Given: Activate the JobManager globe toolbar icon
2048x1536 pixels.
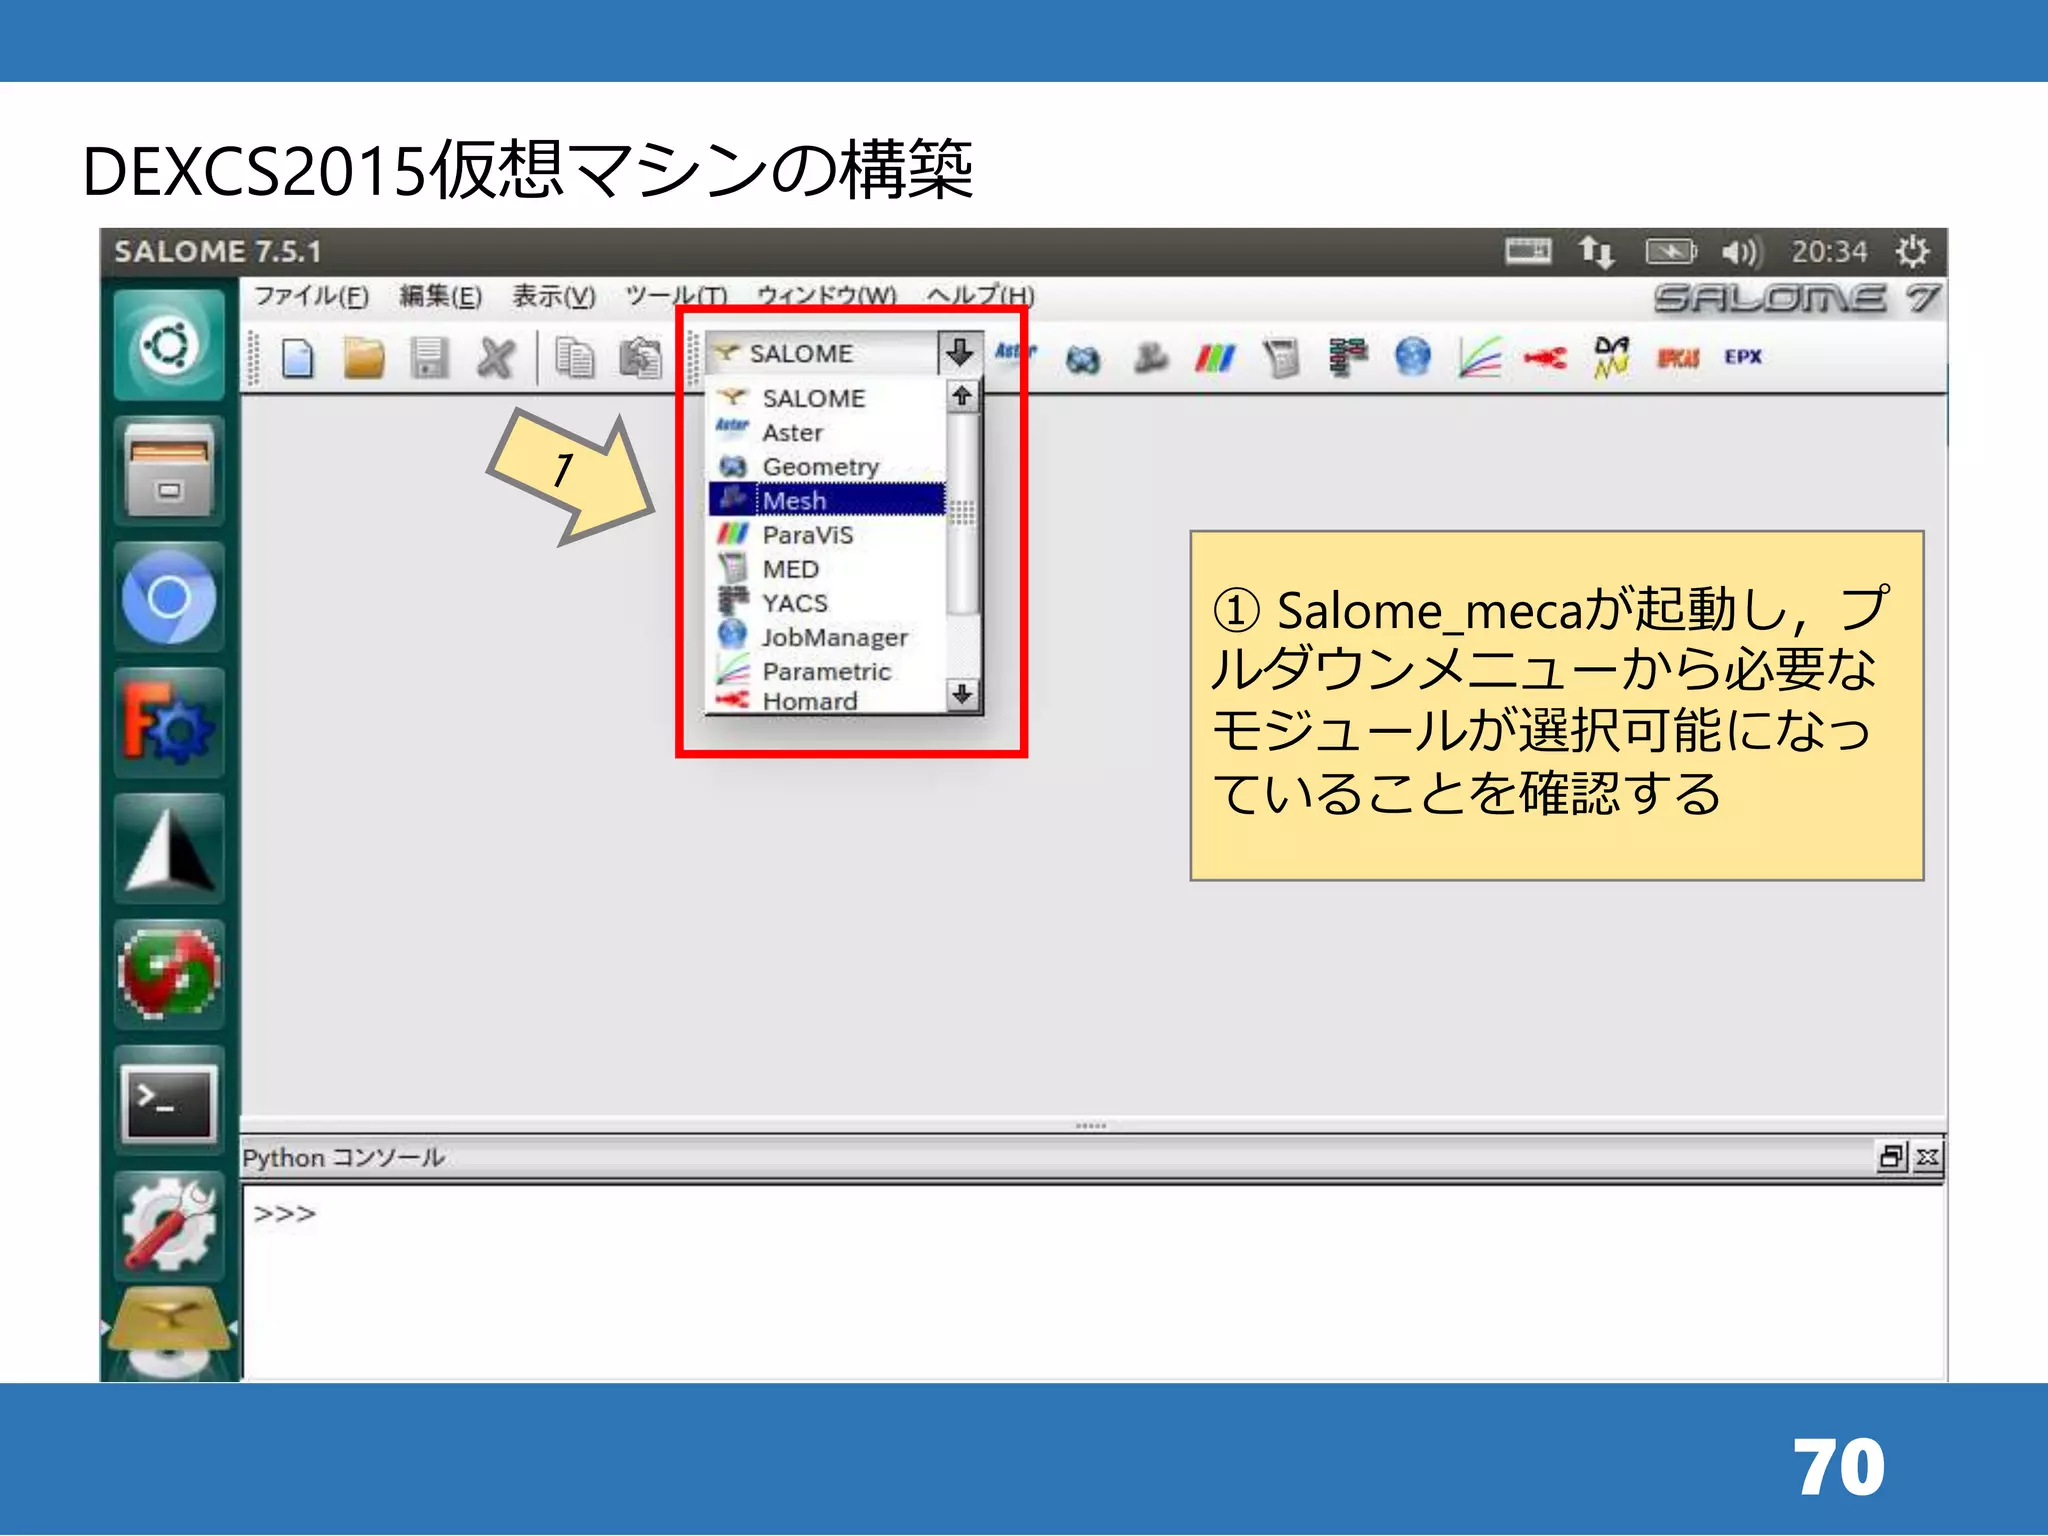Looking at the screenshot, I should point(1413,357).
